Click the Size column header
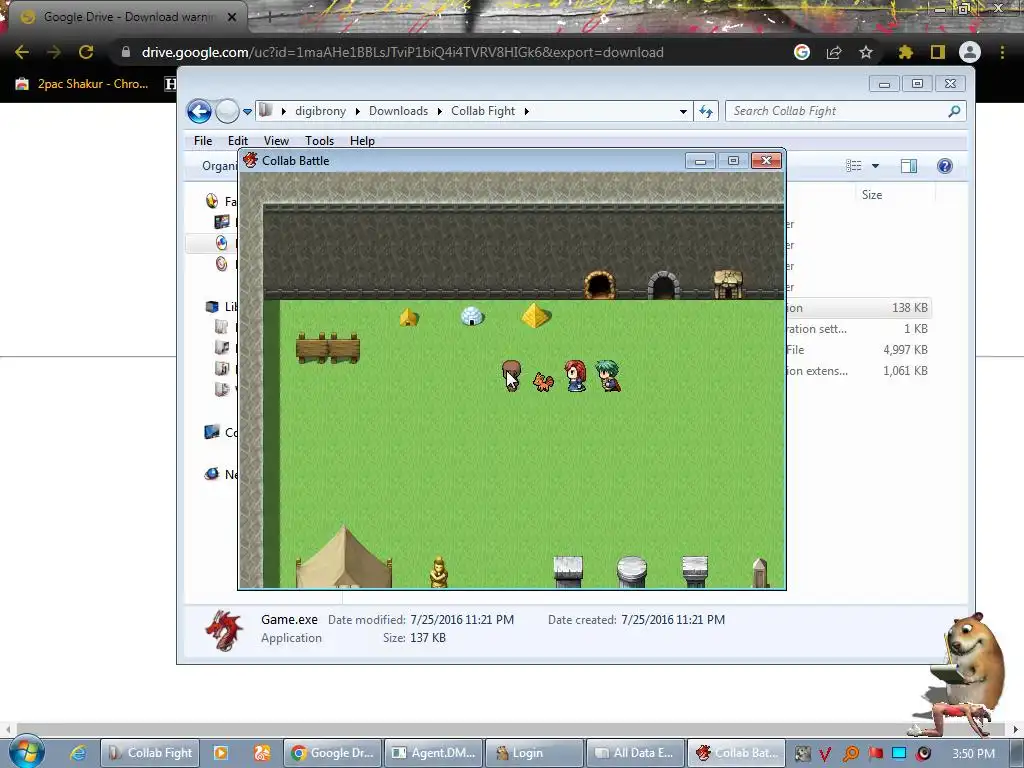Image resolution: width=1024 pixels, height=768 pixels. click(872, 195)
